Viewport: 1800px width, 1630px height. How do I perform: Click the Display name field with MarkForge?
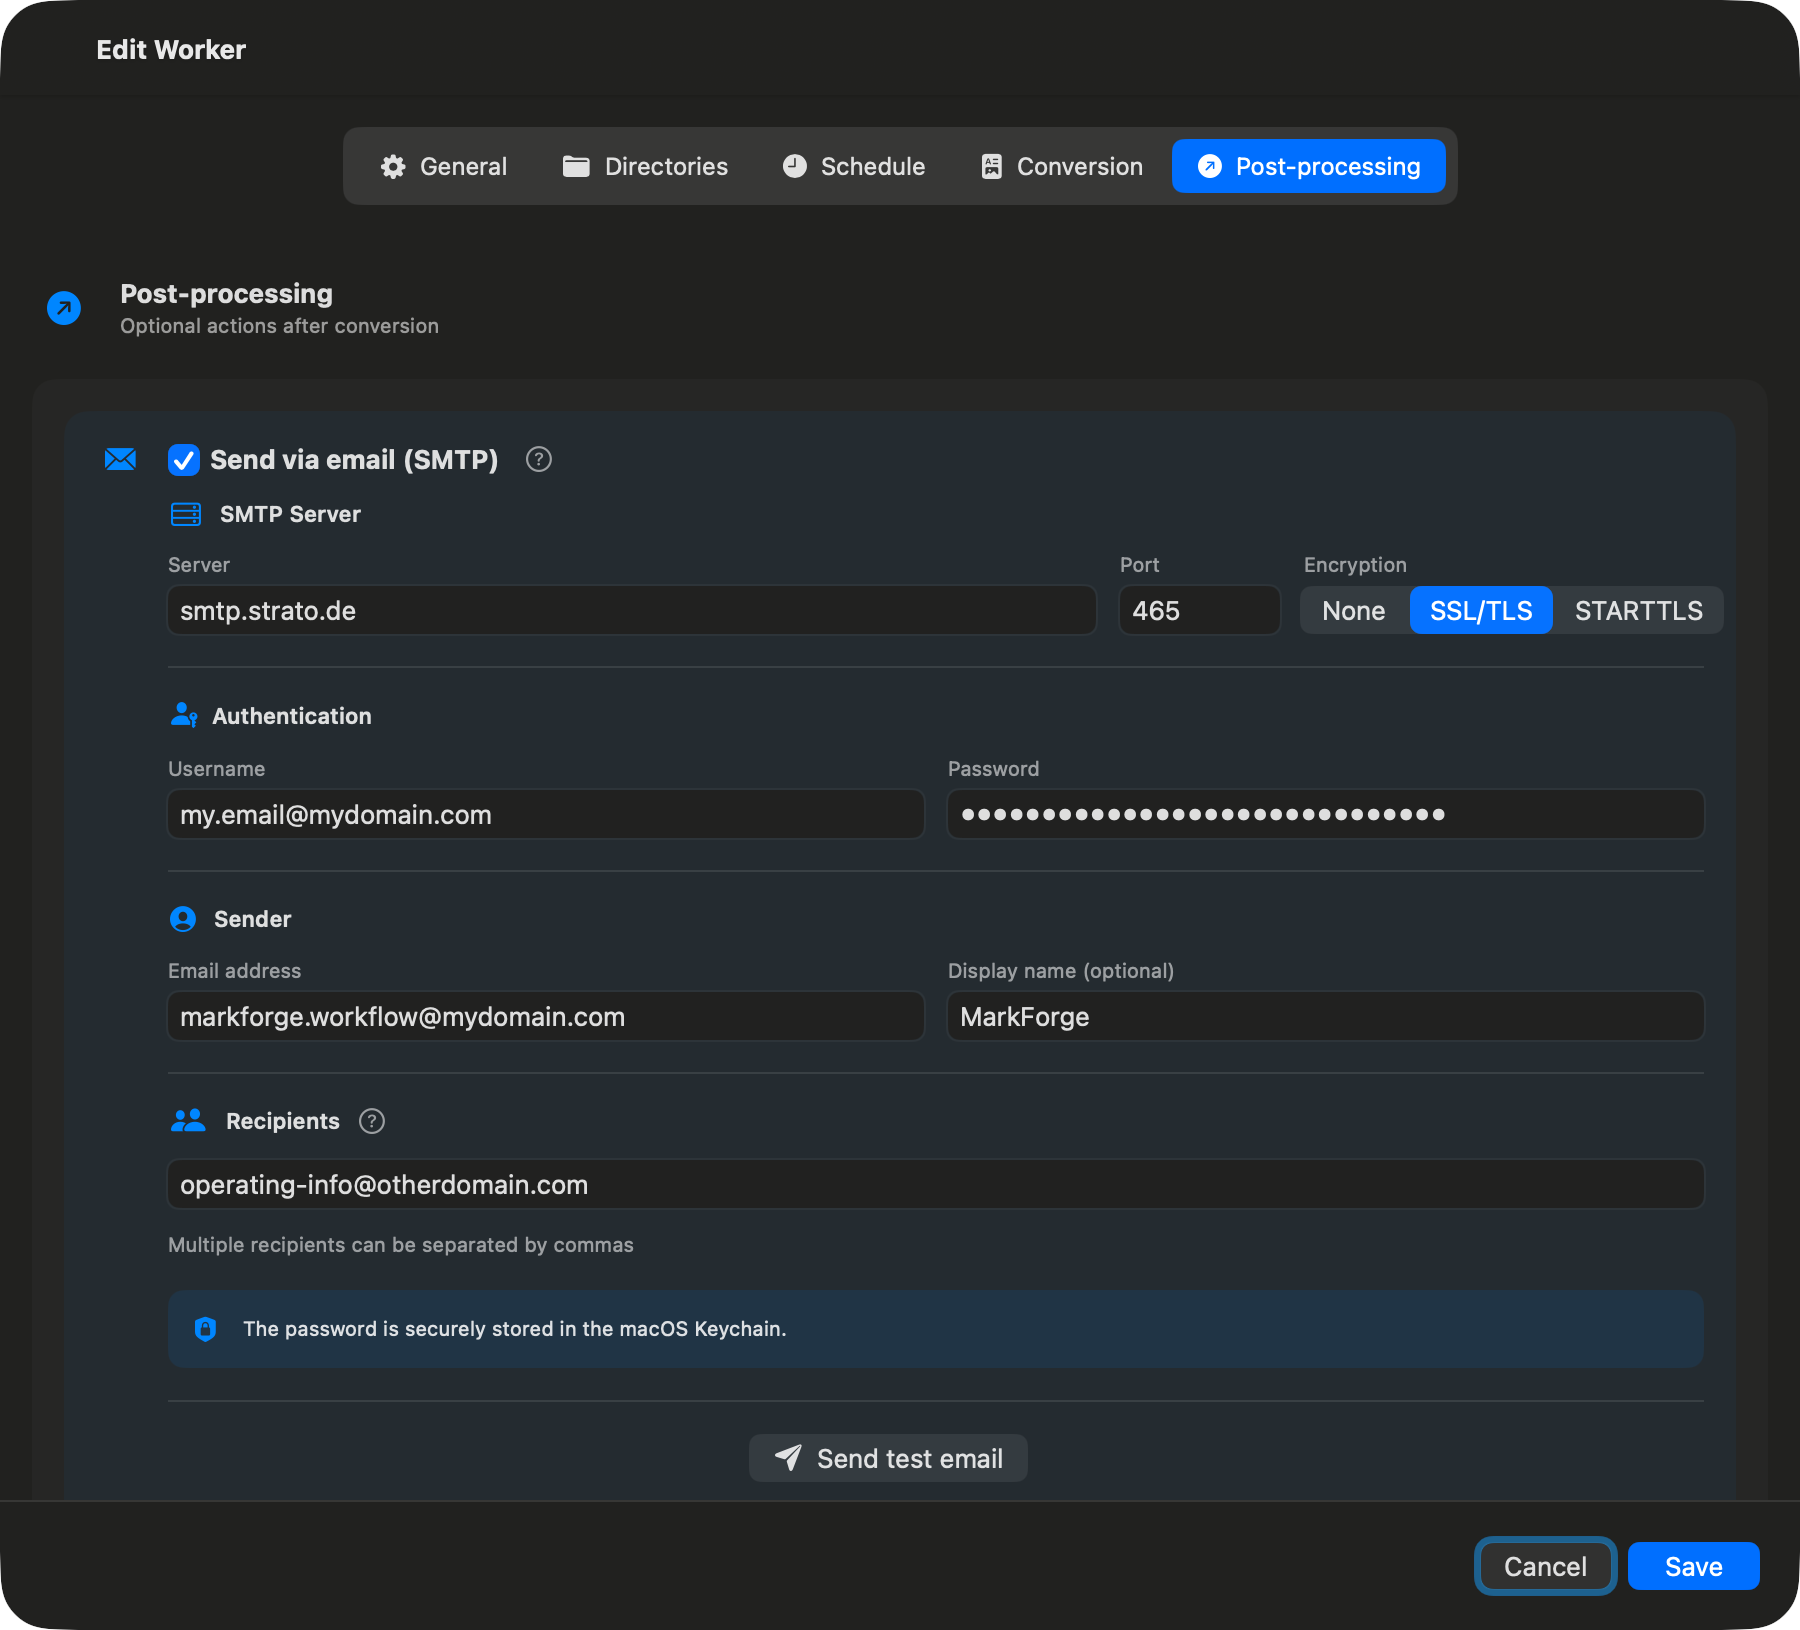click(x=1326, y=1016)
